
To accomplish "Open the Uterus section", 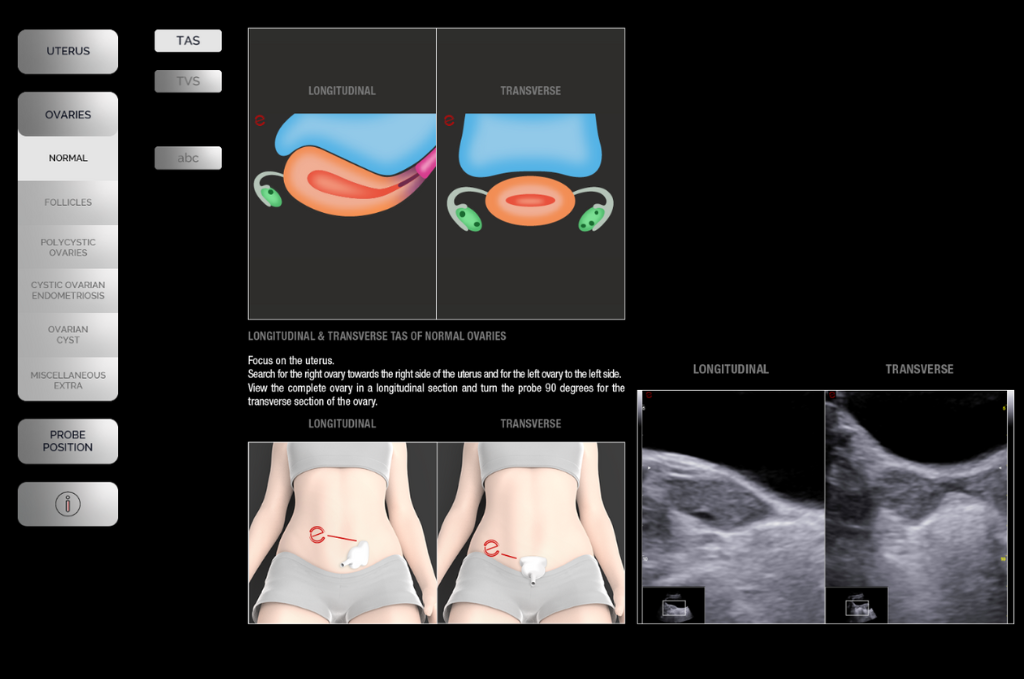I will point(68,51).
